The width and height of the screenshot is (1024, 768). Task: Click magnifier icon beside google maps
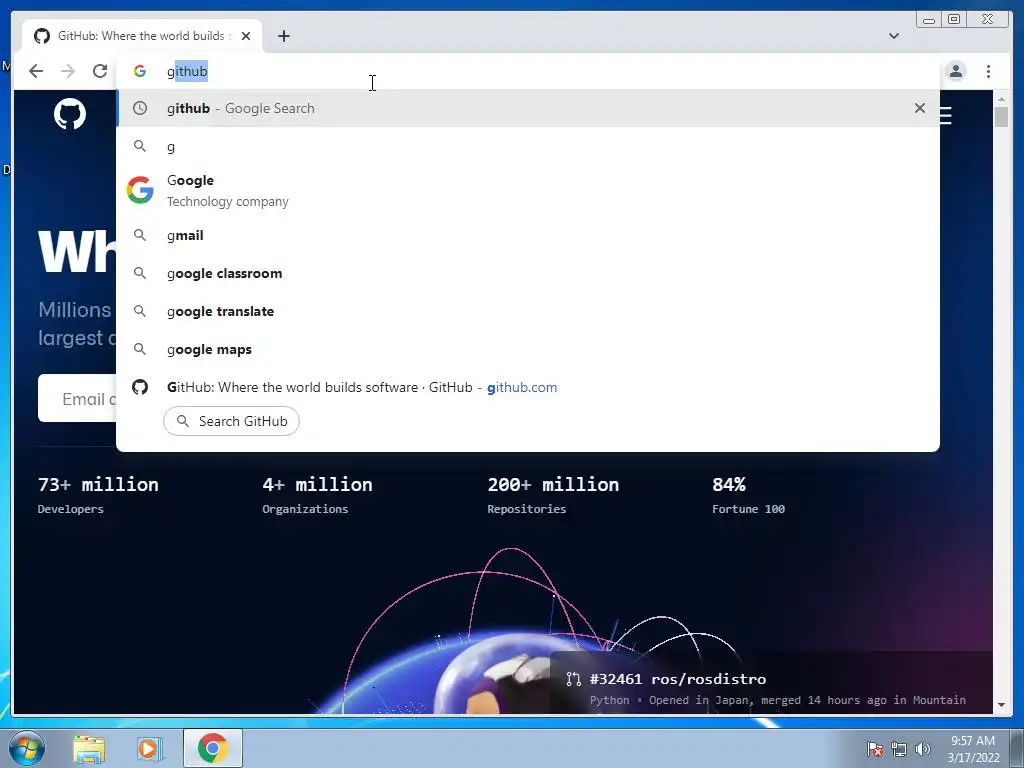click(140, 349)
